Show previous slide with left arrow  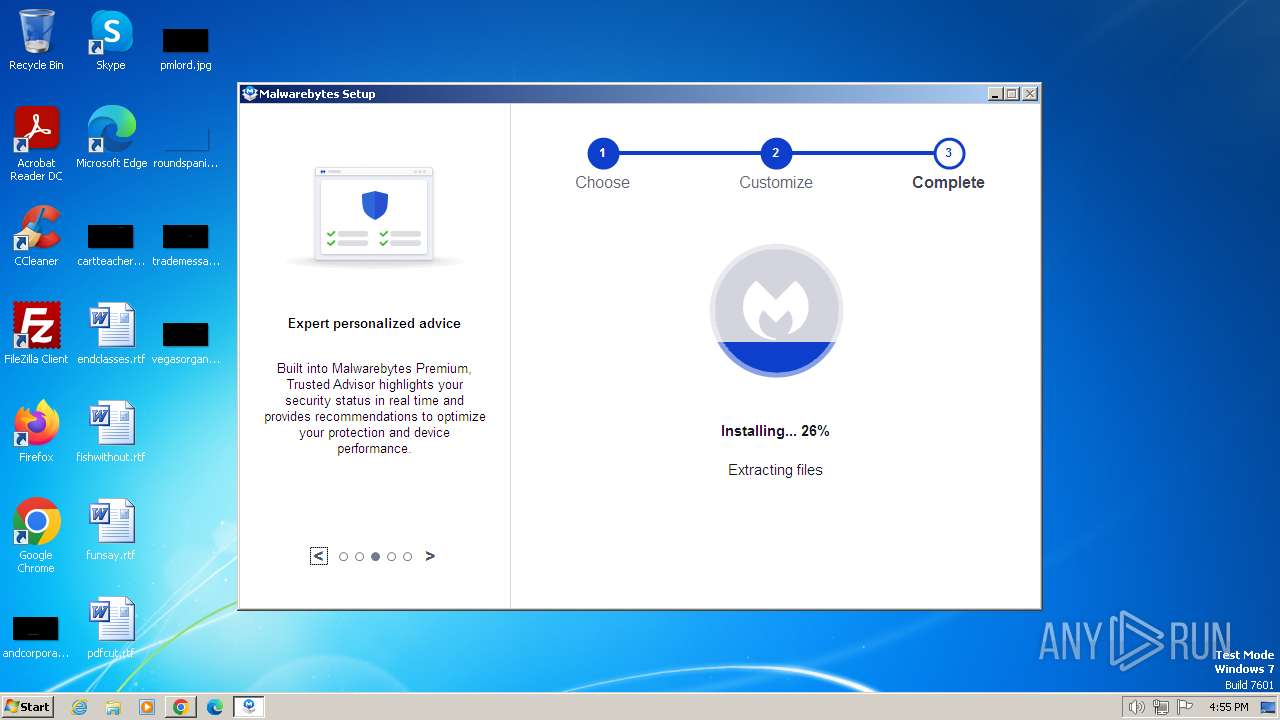pyautogui.click(x=319, y=556)
